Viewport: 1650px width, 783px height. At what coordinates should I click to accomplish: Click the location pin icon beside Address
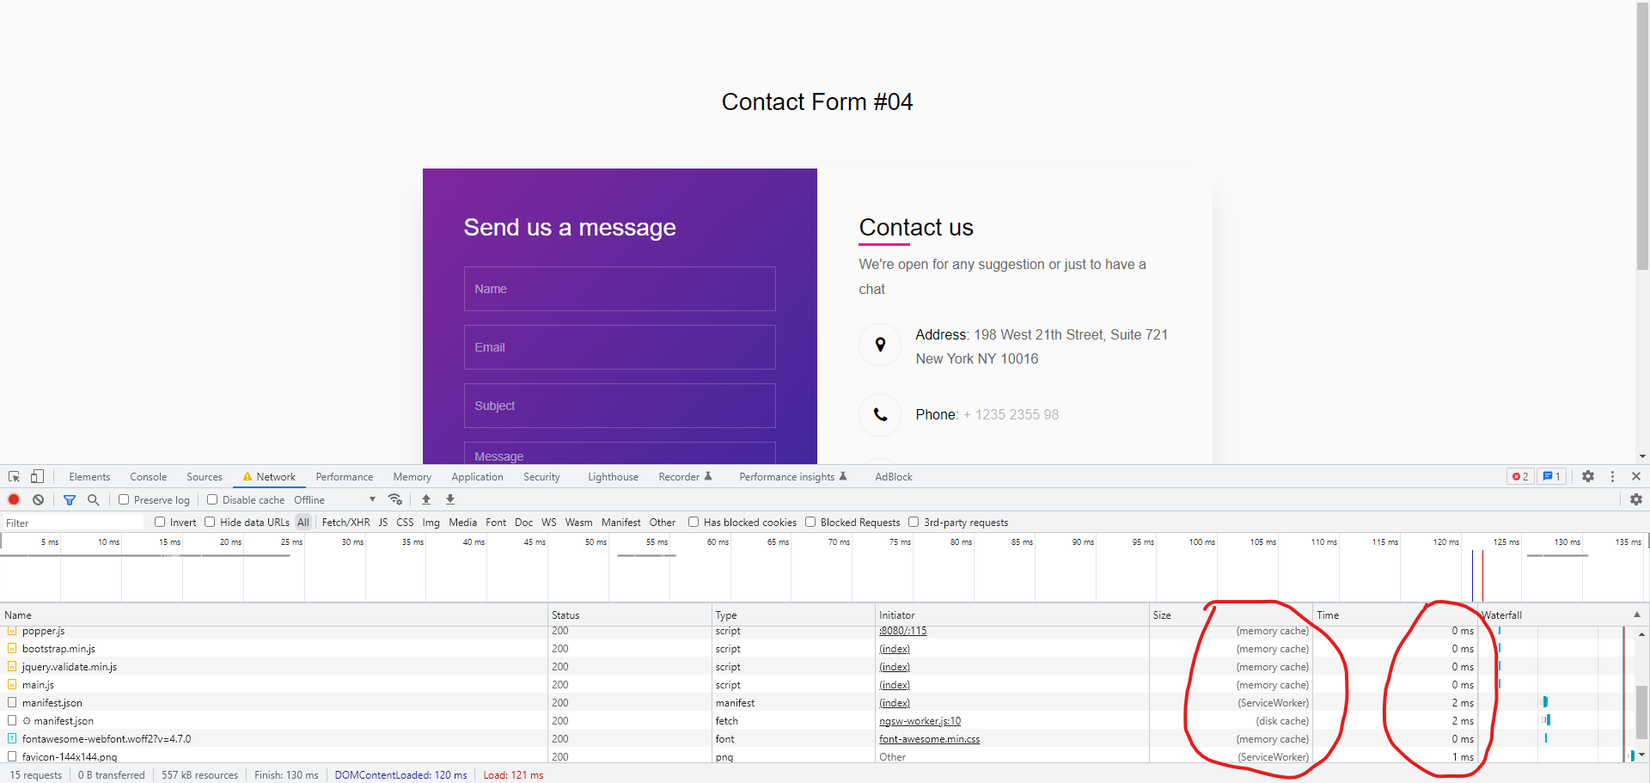click(x=880, y=345)
